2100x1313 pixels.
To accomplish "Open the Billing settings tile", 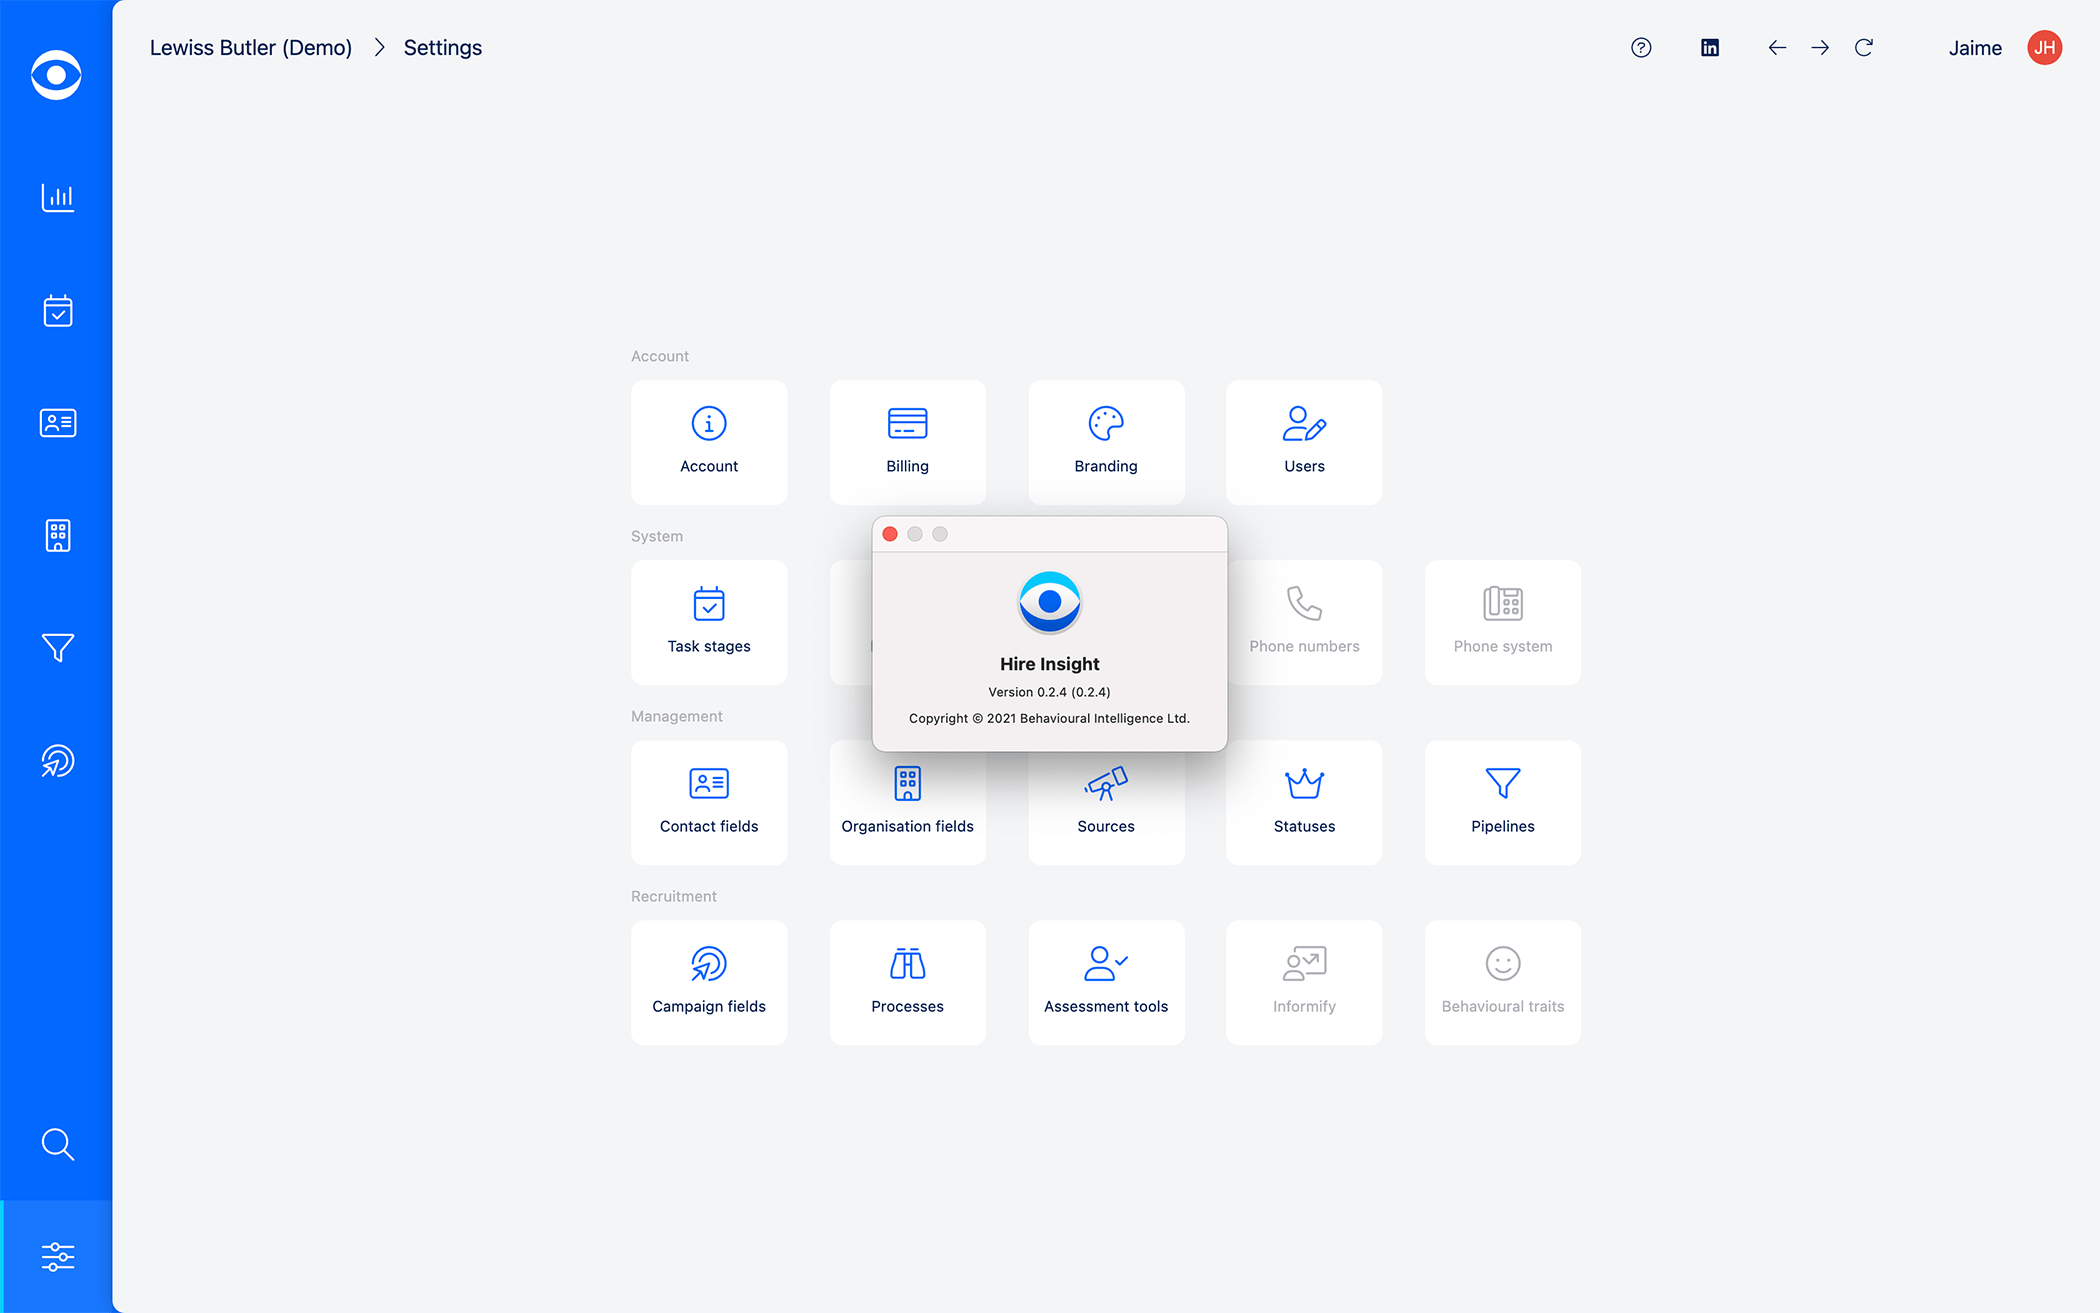I will point(907,442).
